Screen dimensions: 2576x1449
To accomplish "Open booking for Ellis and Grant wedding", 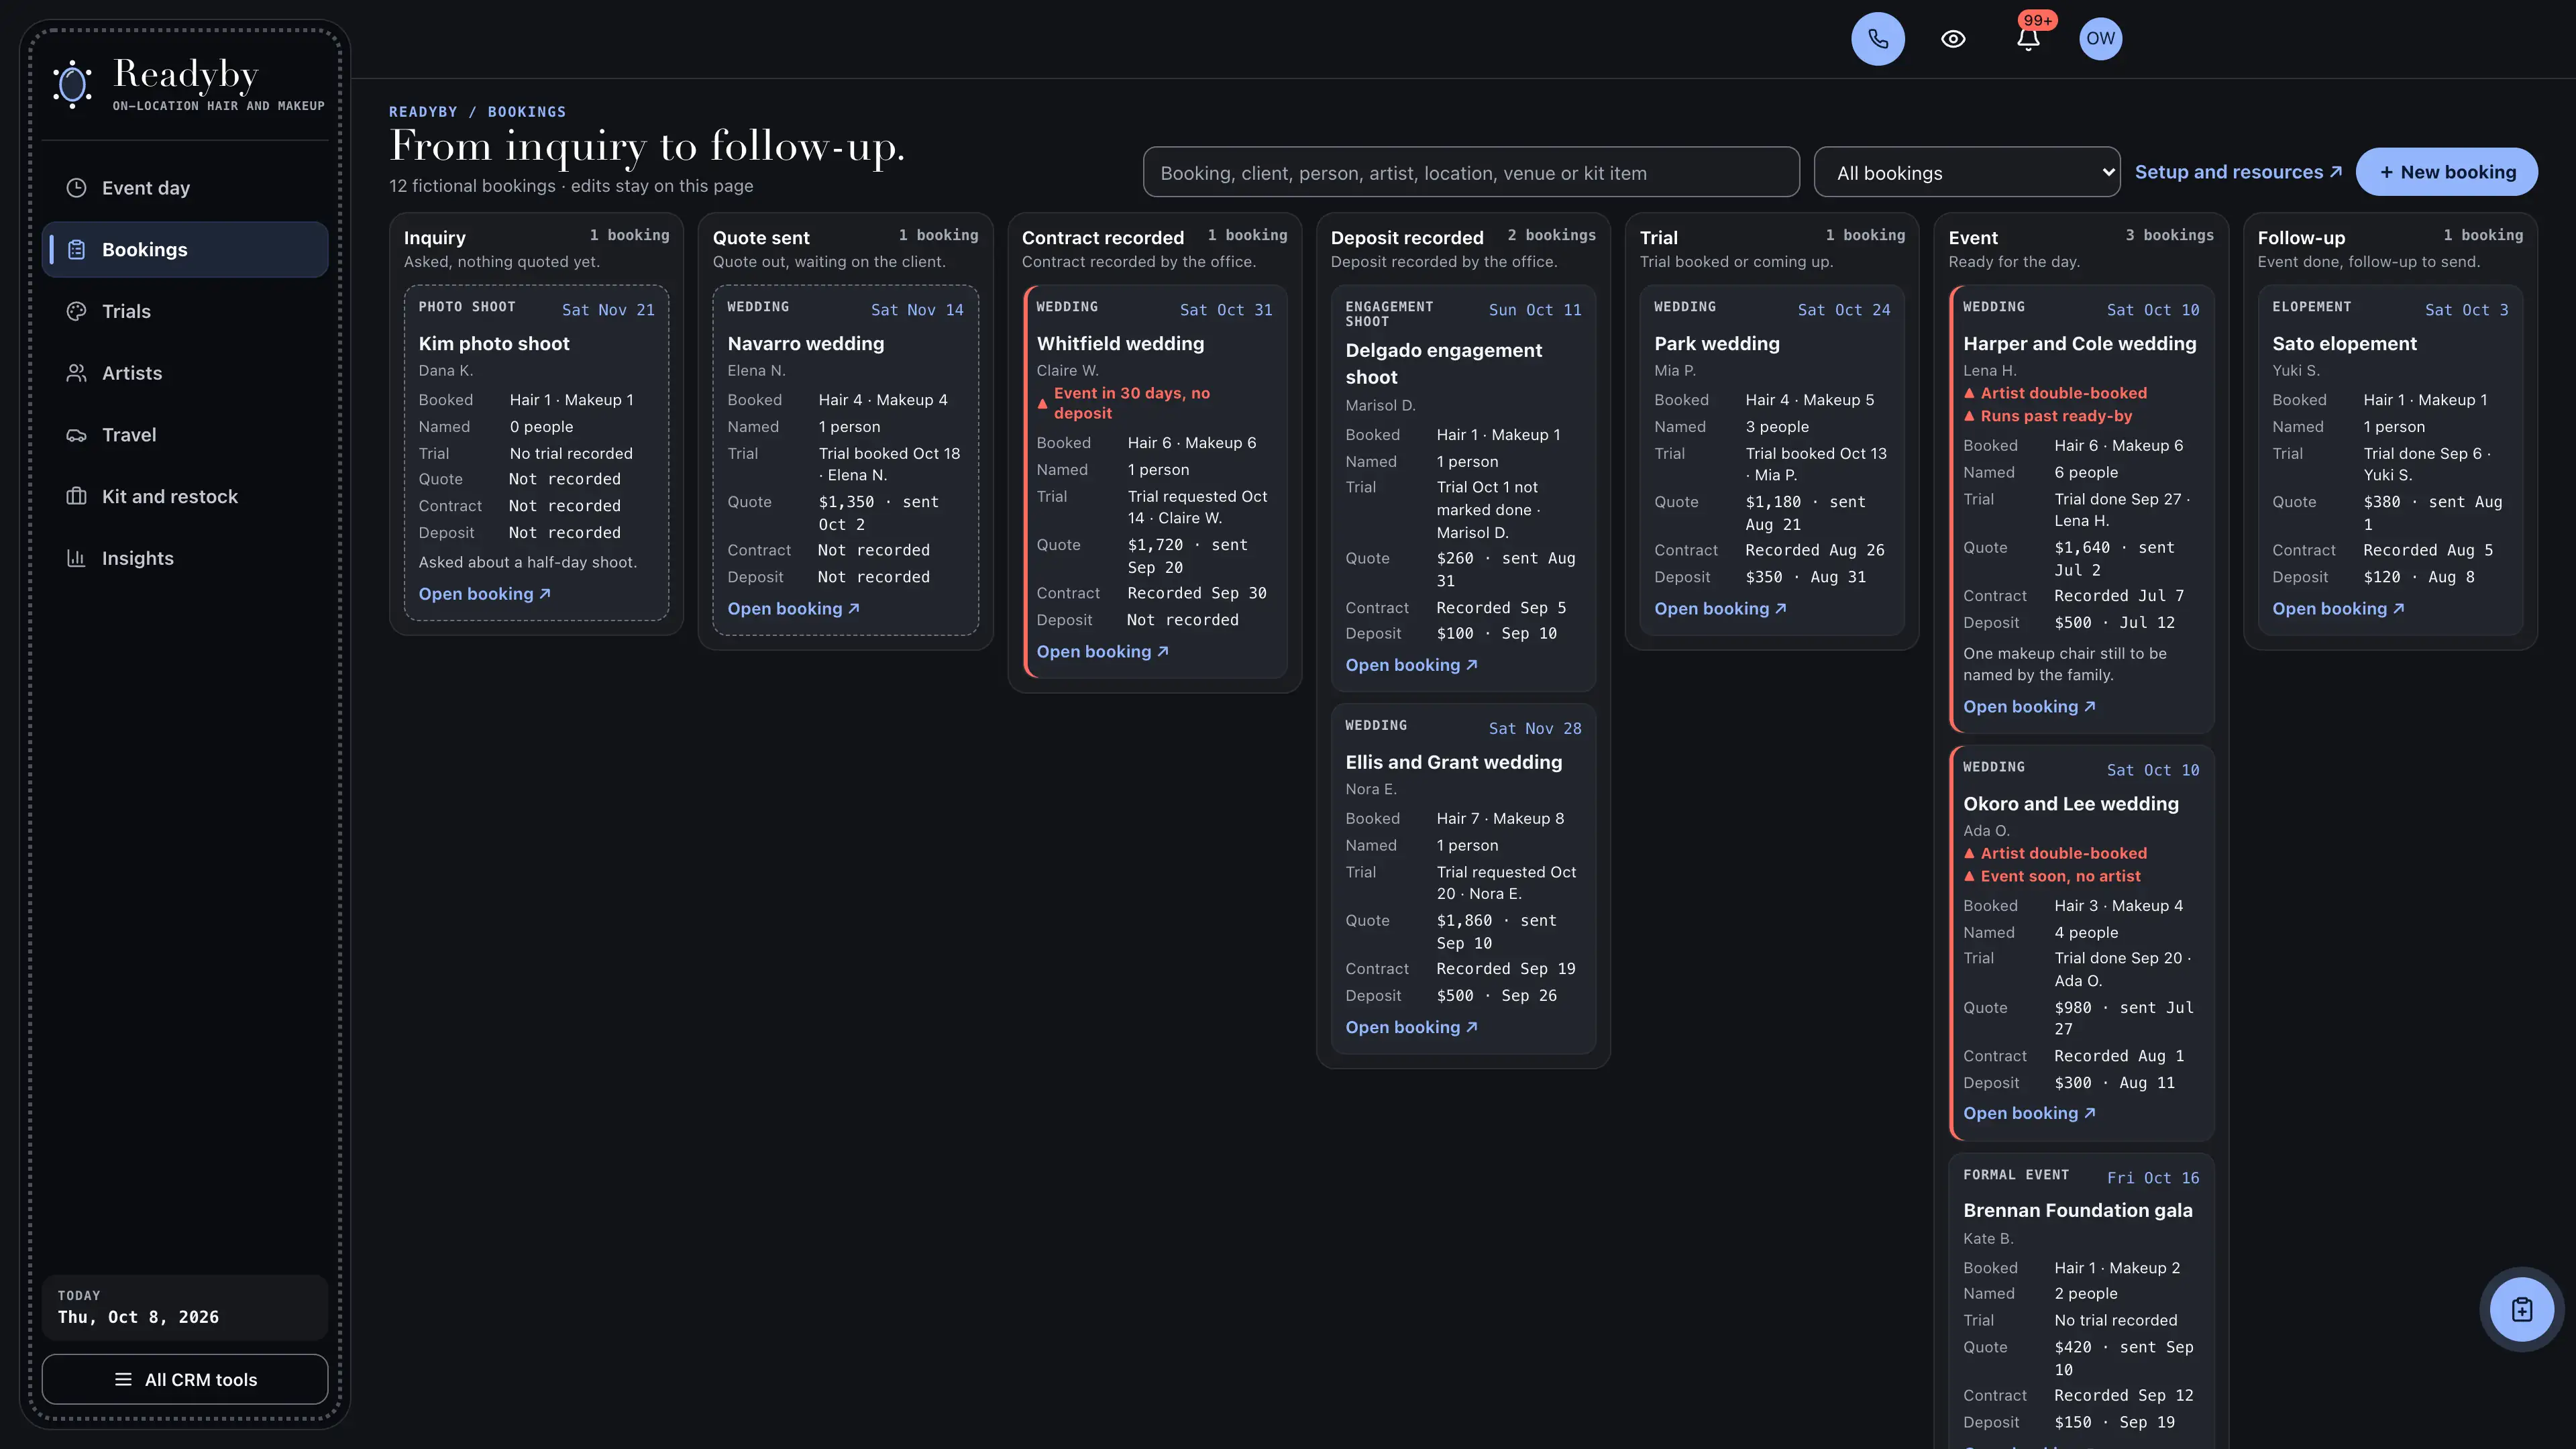I will pyautogui.click(x=1412, y=1028).
